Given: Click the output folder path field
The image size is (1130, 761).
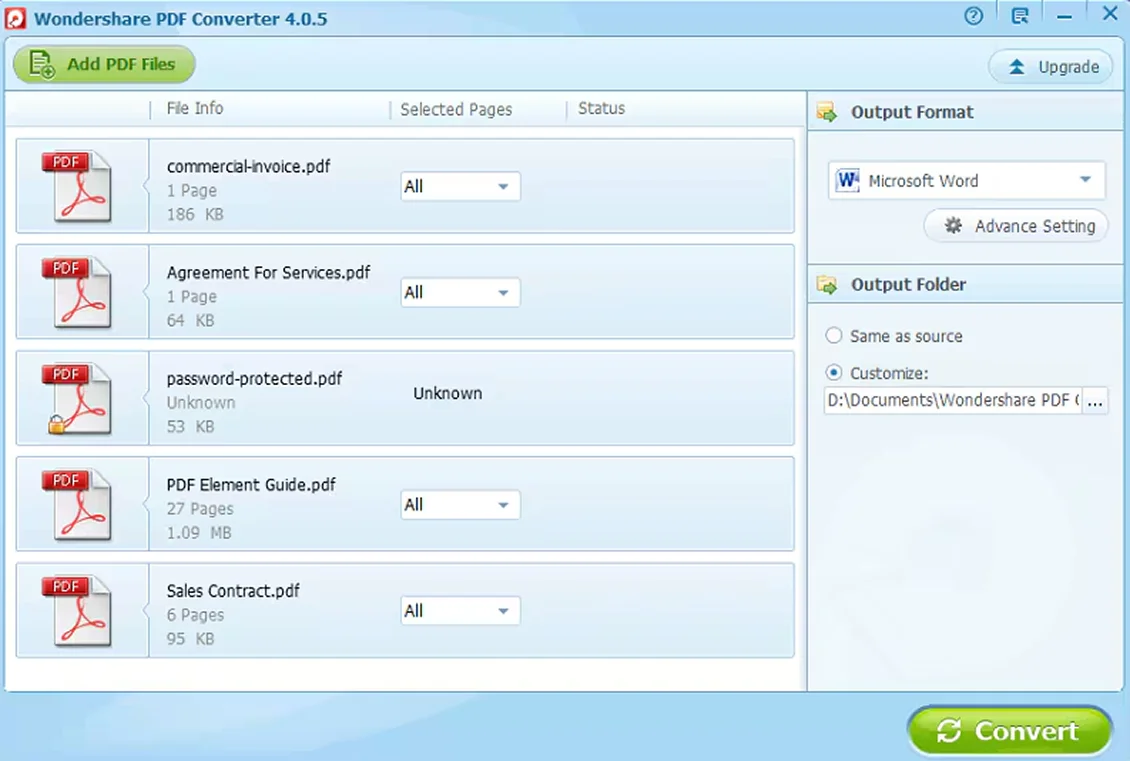Looking at the screenshot, I should pyautogui.click(x=953, y=400).
